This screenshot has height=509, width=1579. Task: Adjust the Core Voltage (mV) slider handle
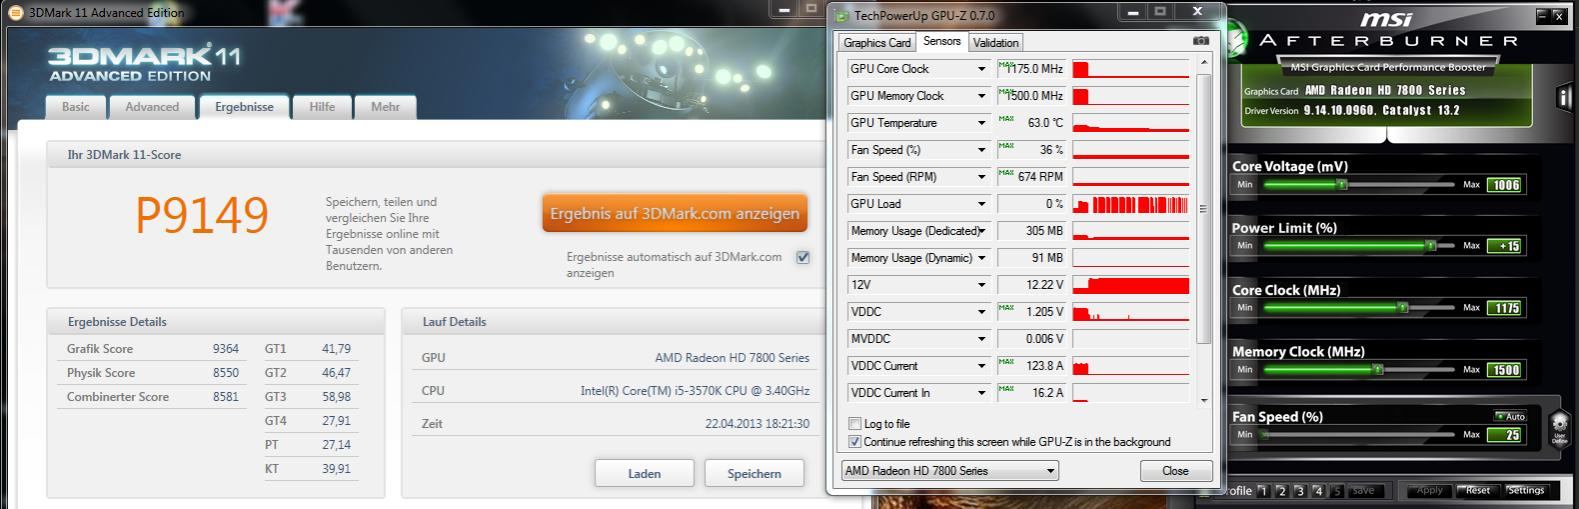1342,185
